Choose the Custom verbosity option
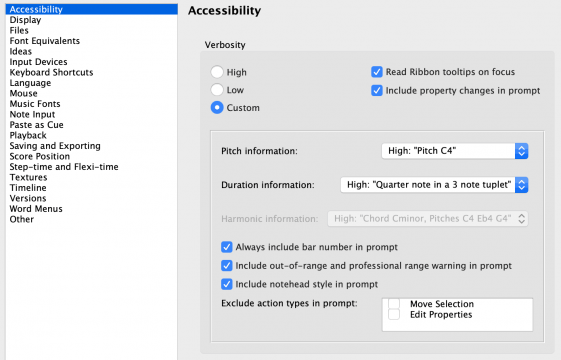The width and height of the screenshot is (561, 360). point(217,107)
